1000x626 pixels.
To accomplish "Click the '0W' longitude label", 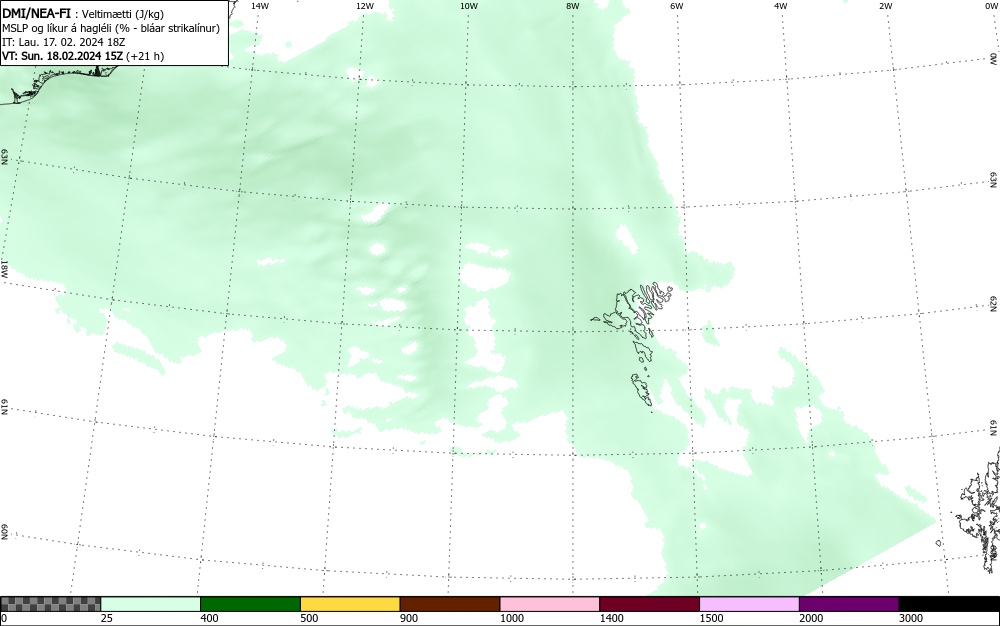I will pyautogui.click(x=990, y=6).
